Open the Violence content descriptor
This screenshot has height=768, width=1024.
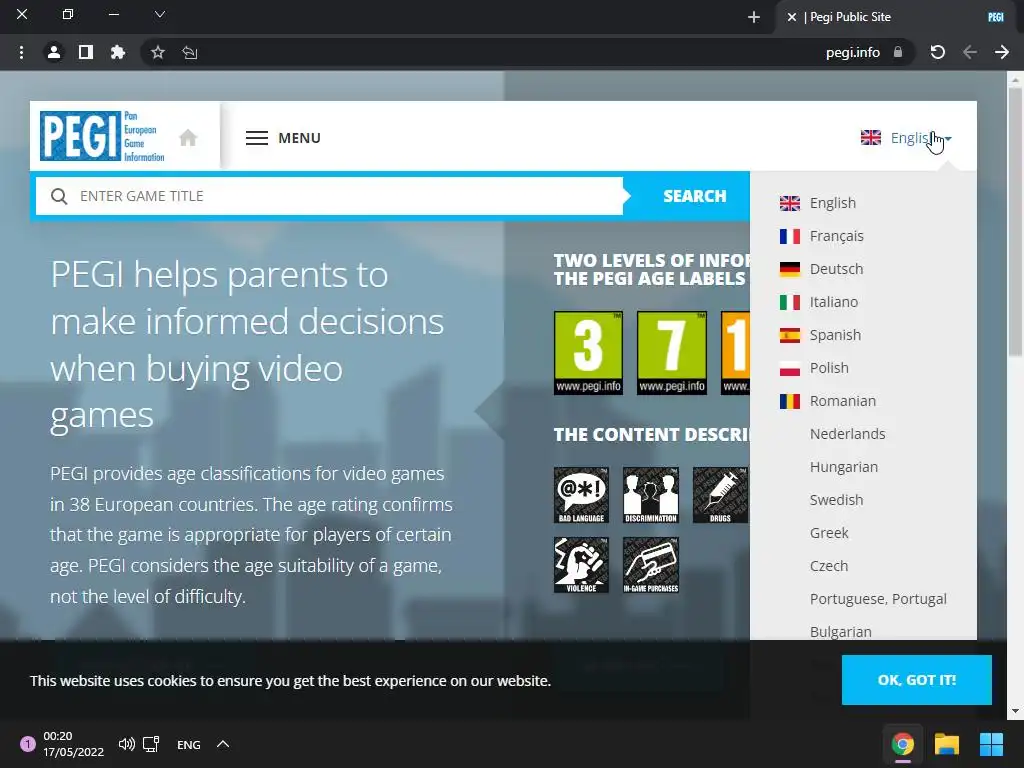point(581,565)
